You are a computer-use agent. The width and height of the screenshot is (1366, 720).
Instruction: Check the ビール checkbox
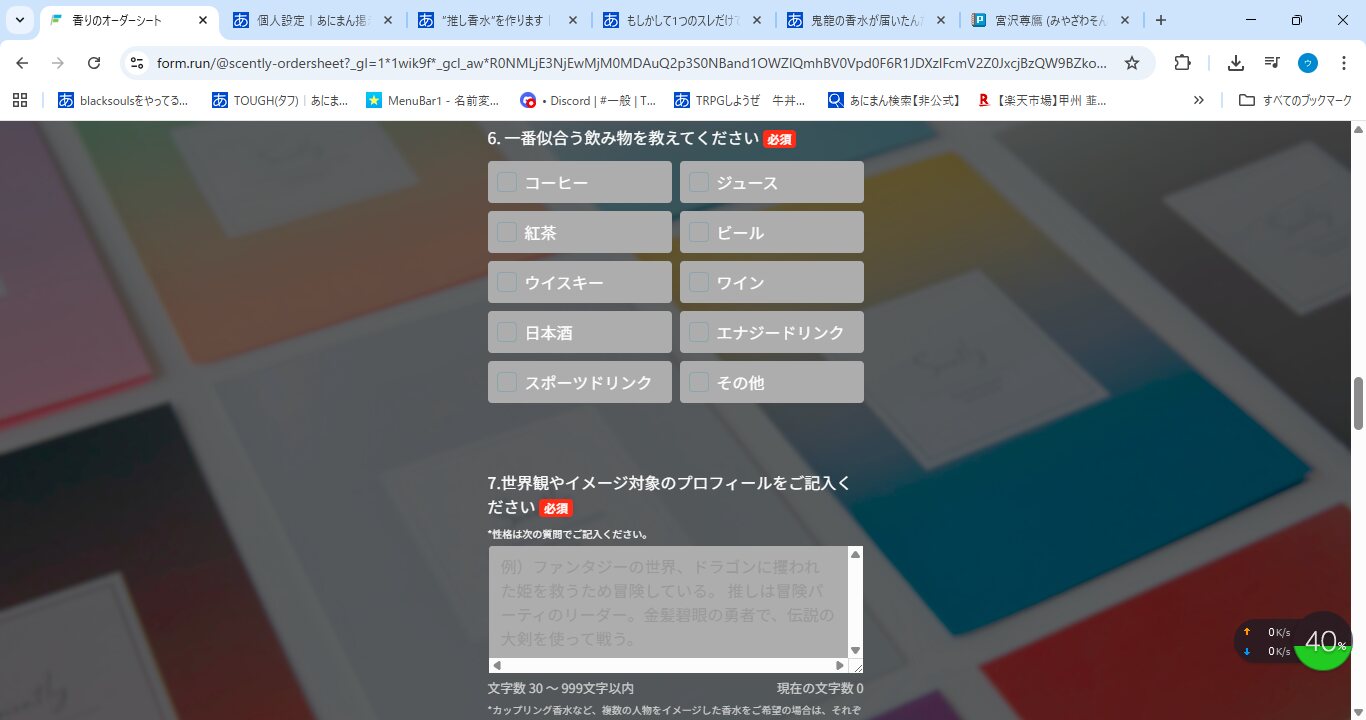[x=699, y=232]
